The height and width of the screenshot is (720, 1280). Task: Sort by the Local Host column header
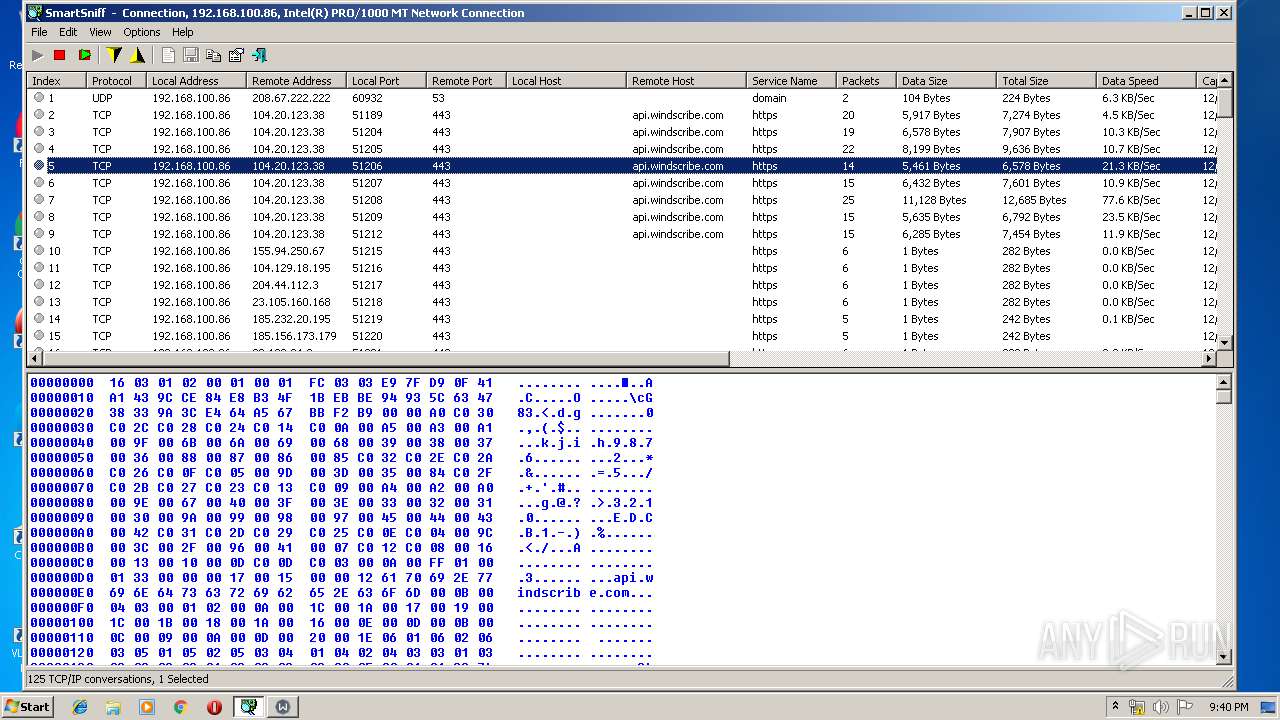pyautogui.click(x=566, y=81)
